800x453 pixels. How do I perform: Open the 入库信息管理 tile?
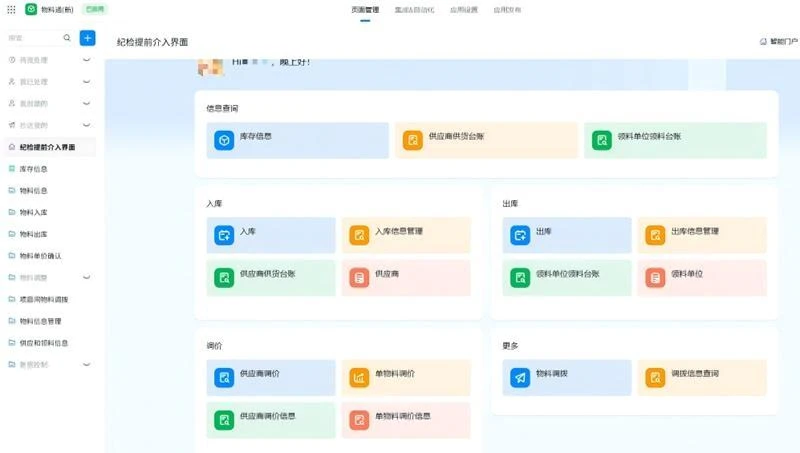405,235
